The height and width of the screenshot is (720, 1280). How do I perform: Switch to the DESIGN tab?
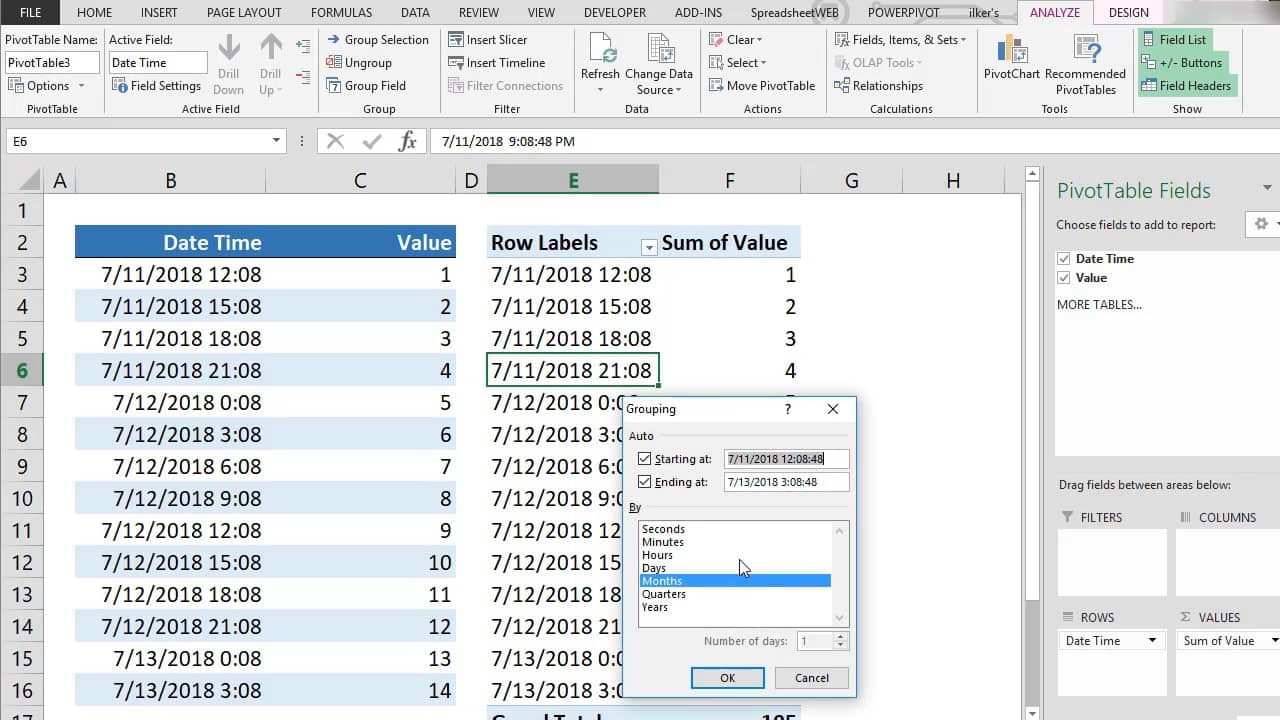pos(1129,13)
